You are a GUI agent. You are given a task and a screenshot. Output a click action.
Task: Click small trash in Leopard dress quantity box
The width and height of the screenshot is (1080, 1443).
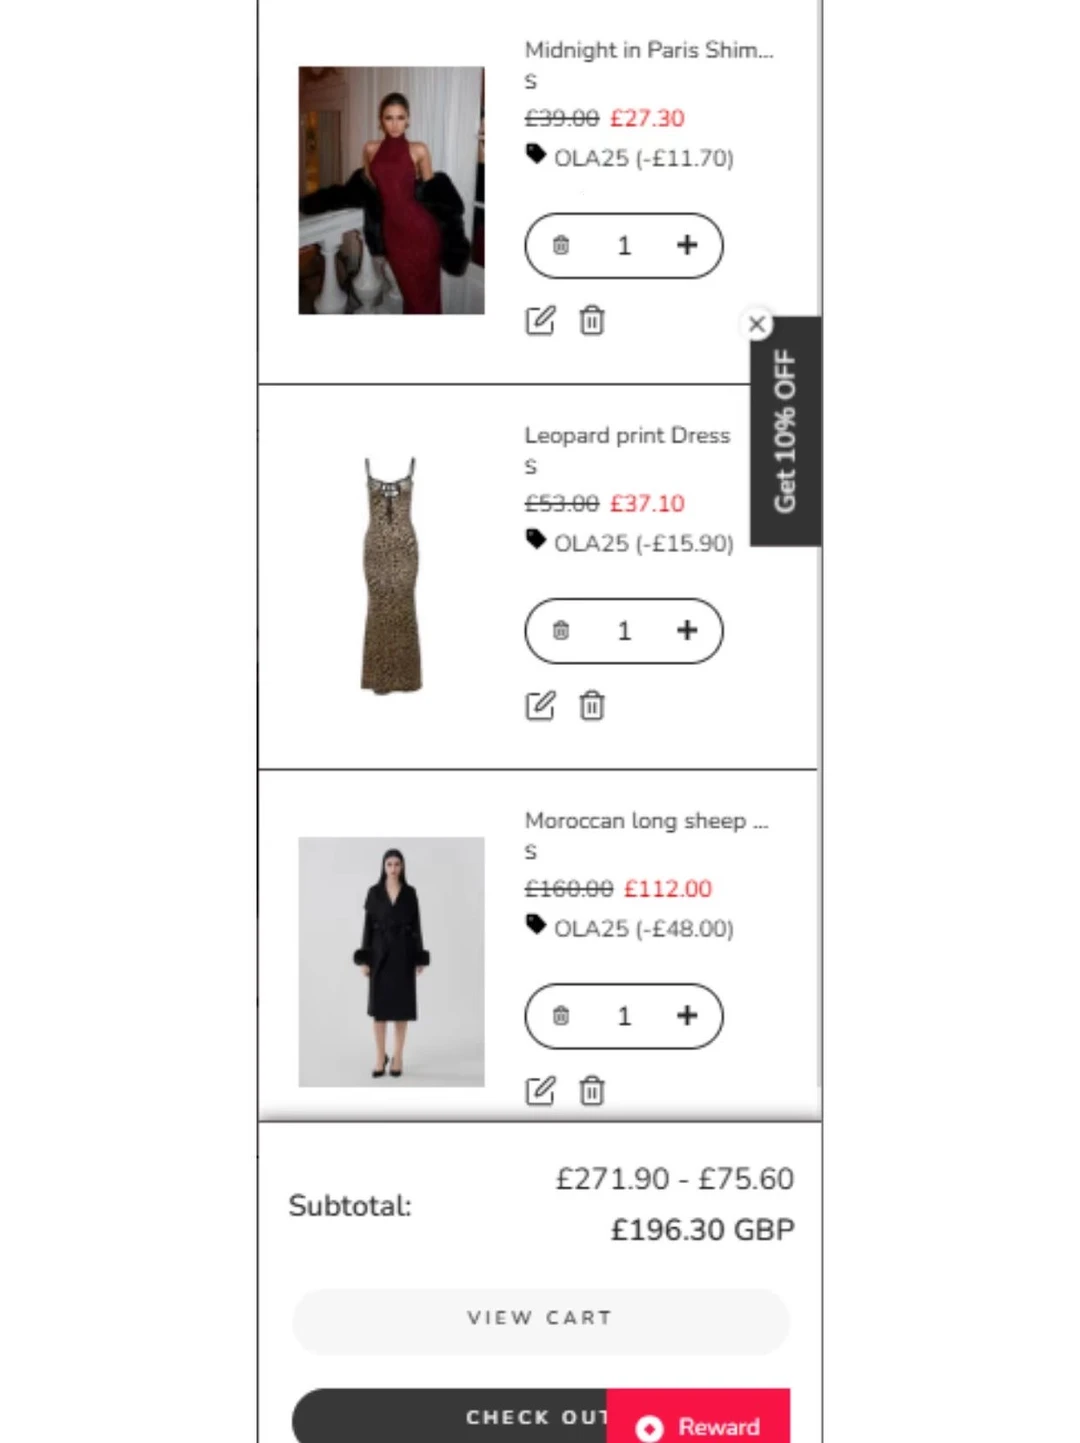pyautogui.click(x=561, y=630)
